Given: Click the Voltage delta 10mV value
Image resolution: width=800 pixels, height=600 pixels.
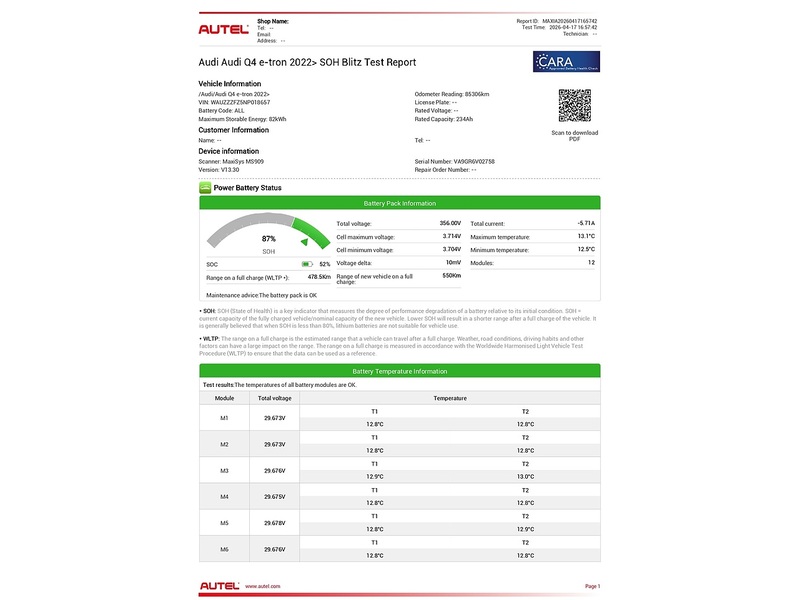Looking at the screenshot, I should point(453,262).
